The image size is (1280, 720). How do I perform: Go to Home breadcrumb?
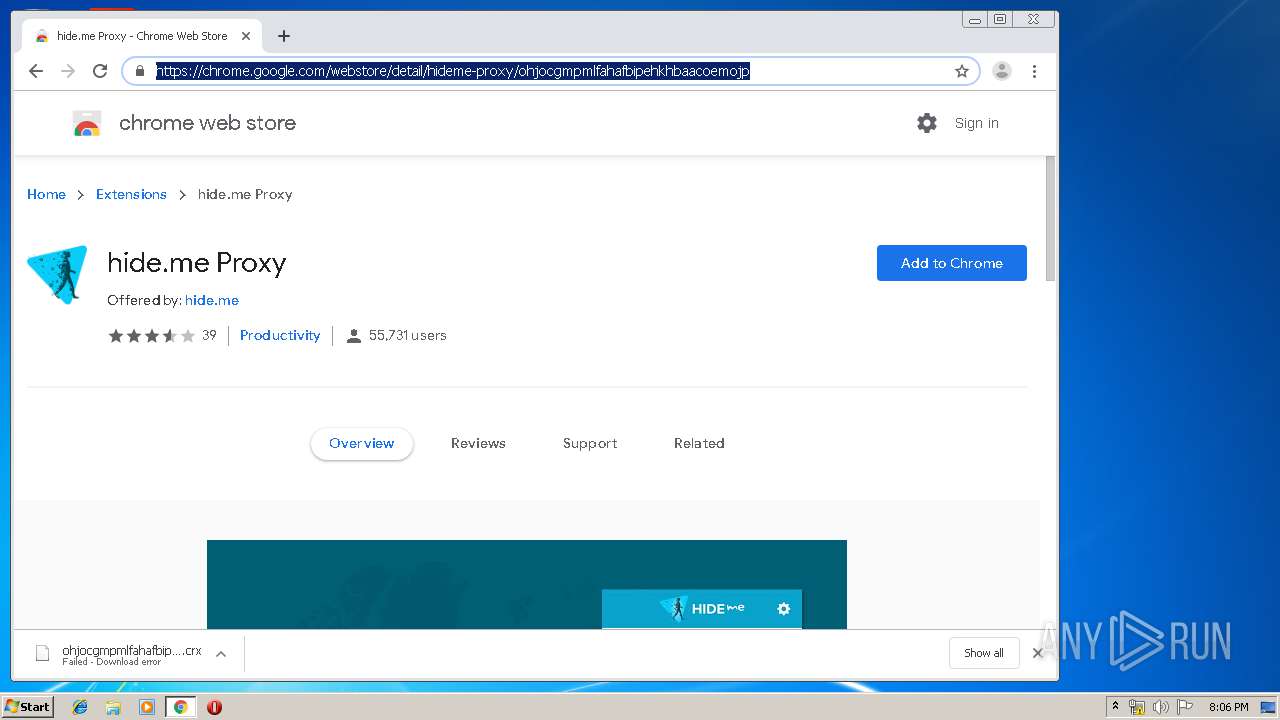(46, 194)
